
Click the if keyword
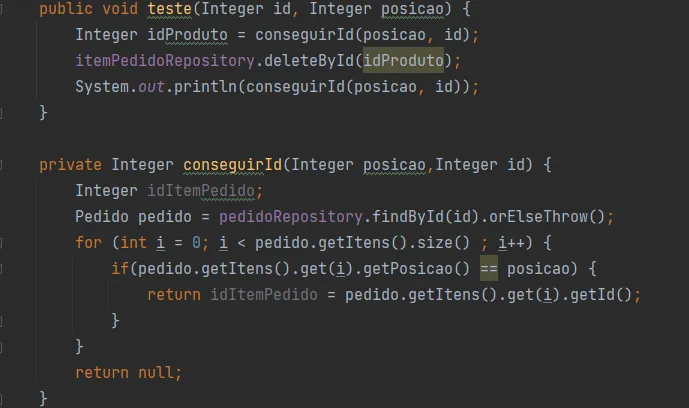pos(120,268)
